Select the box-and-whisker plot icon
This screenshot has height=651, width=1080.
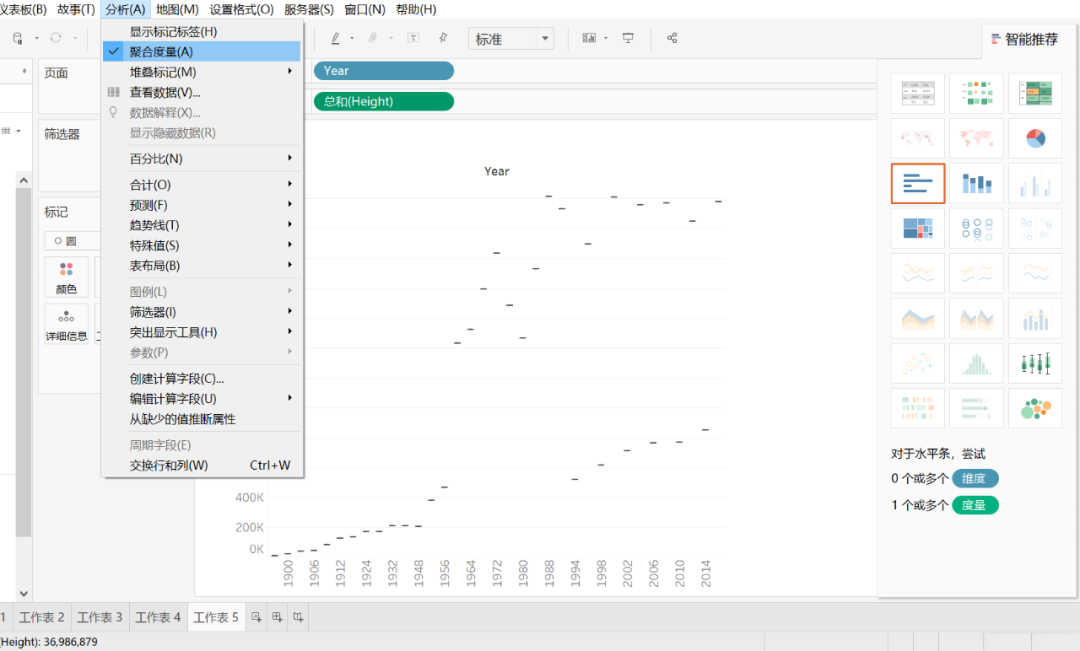pos(1035,362)
